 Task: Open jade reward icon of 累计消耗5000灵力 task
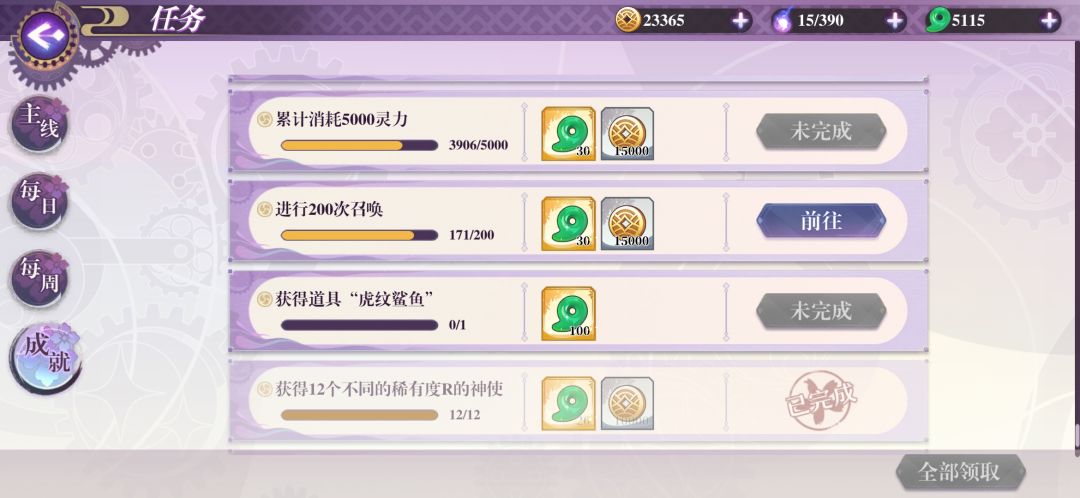568,134
